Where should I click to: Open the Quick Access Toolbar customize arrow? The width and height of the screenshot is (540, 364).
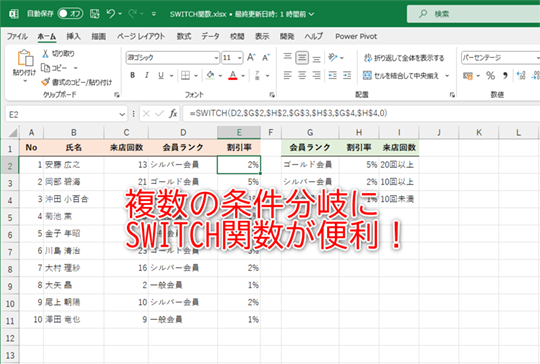pos(154,14)
